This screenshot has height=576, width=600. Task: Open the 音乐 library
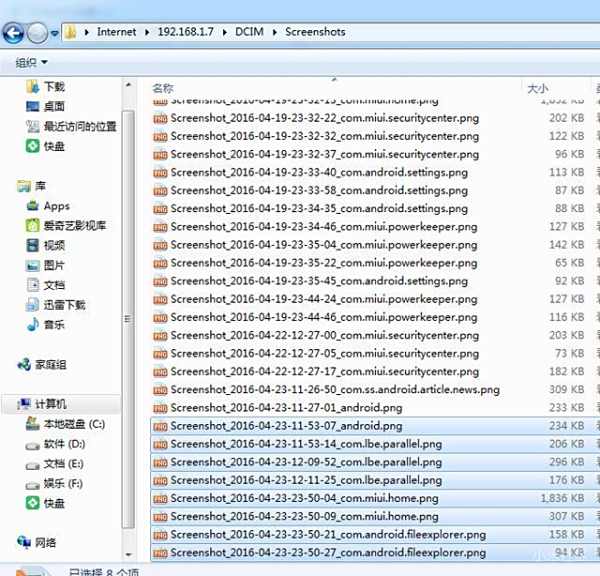click(53, 325)
